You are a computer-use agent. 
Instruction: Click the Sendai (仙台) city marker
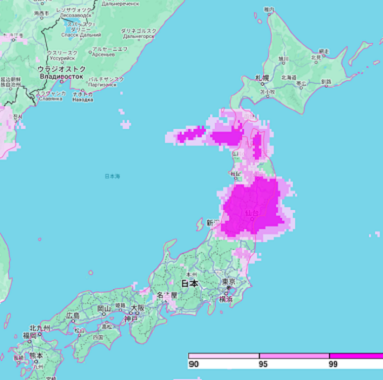pyautogui.click(x=252, y=219)
